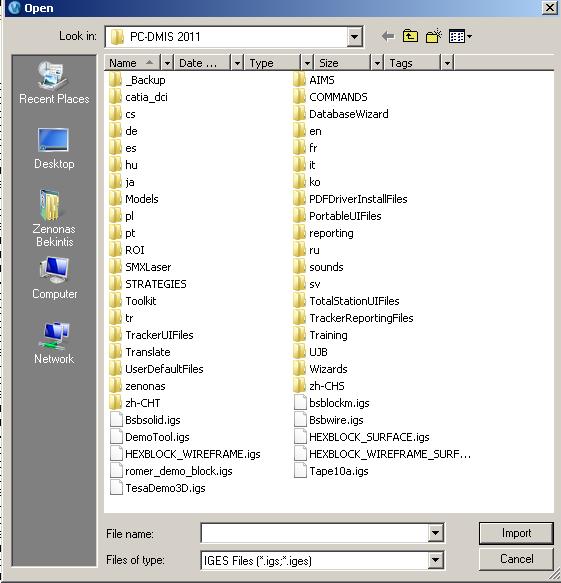Create a new folder

[433, 36]
